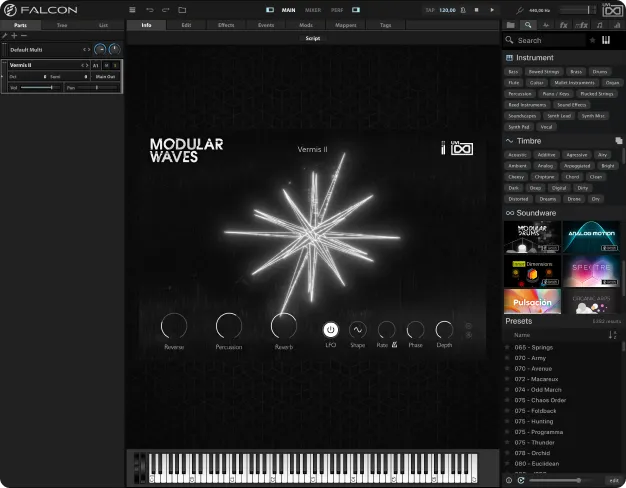Click the LFO Shape sine wave selector
The width and height of the screenshot is (626, 488).
[358, 329]
